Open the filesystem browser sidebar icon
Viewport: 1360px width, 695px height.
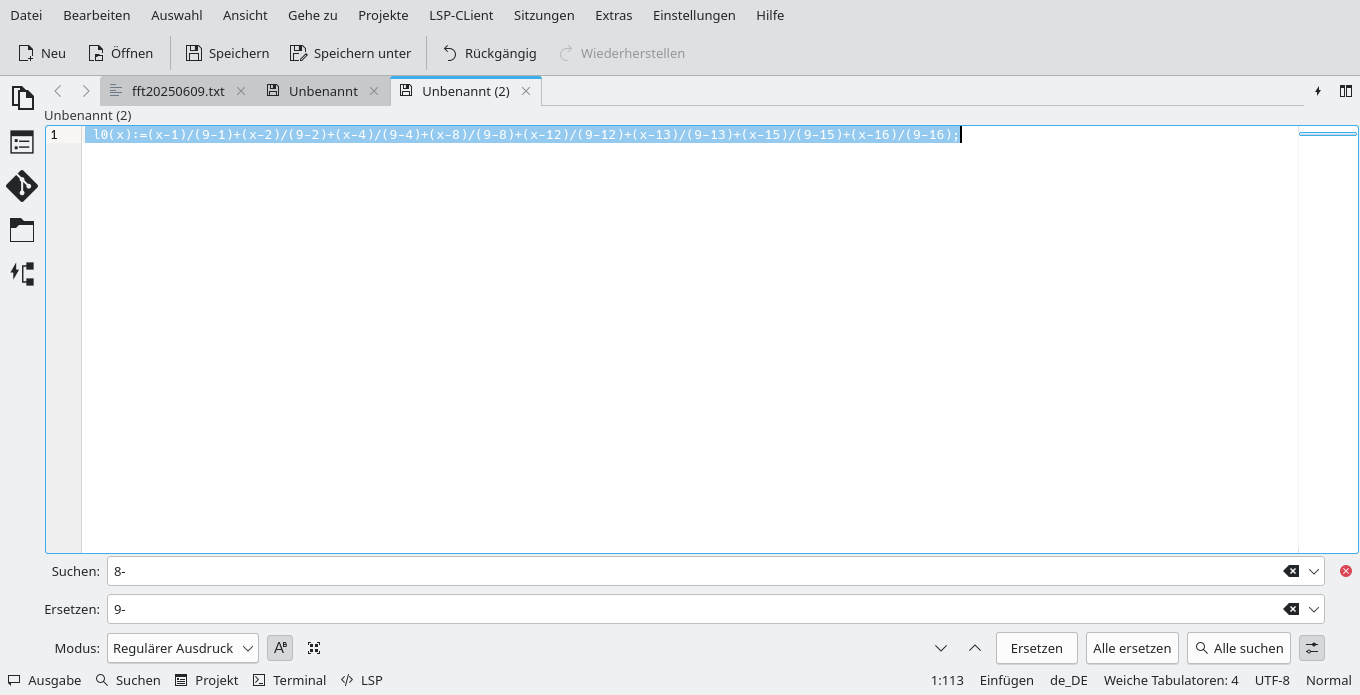22,230
